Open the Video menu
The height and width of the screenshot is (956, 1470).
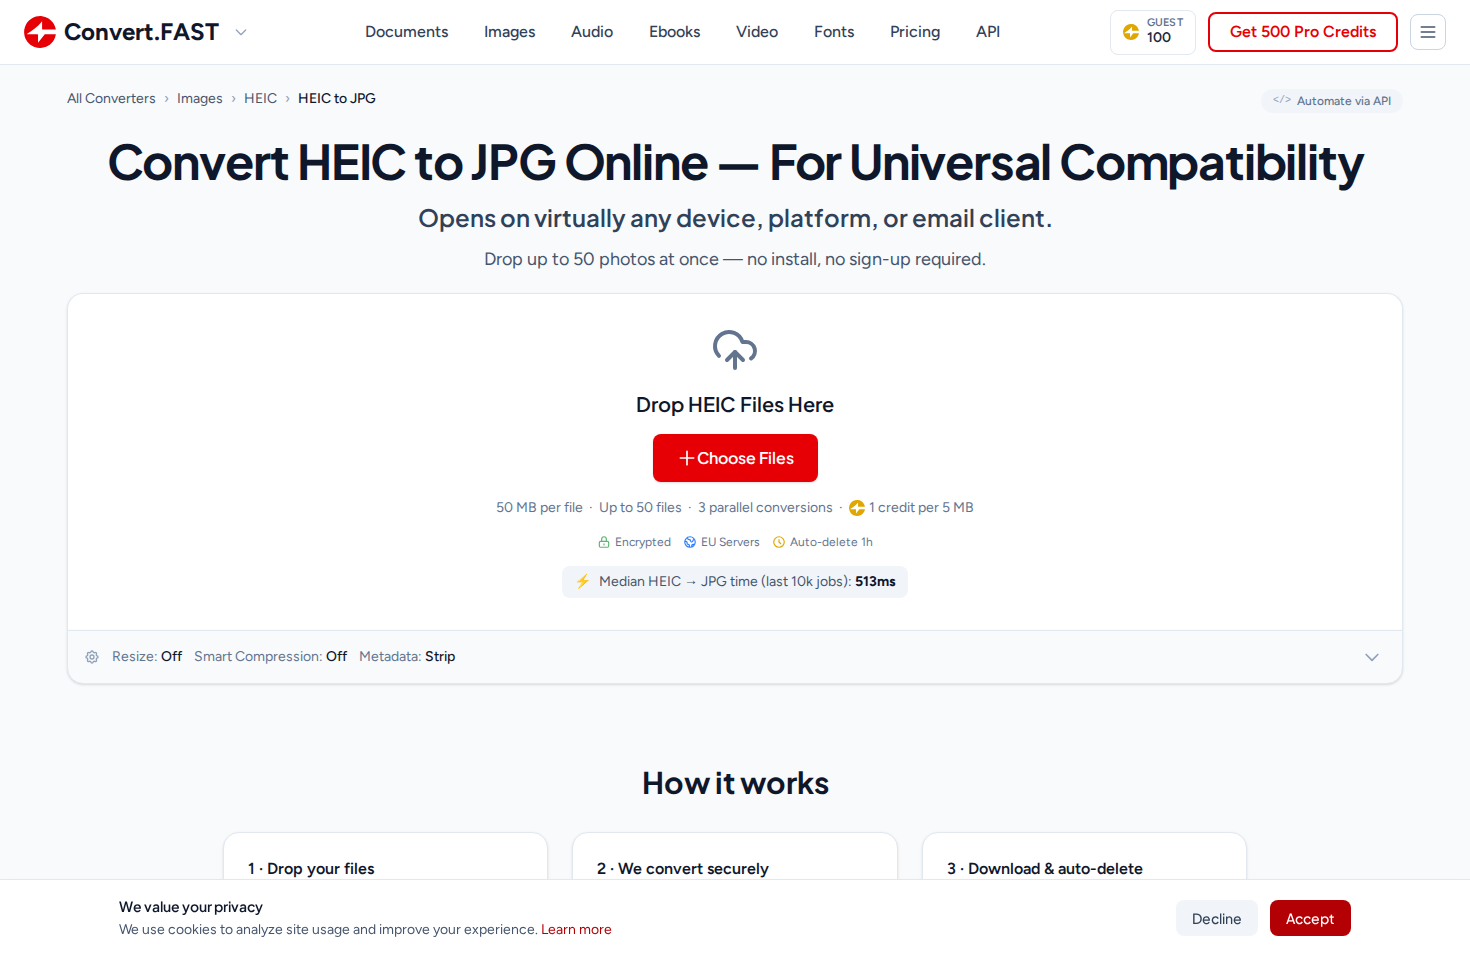757,32
